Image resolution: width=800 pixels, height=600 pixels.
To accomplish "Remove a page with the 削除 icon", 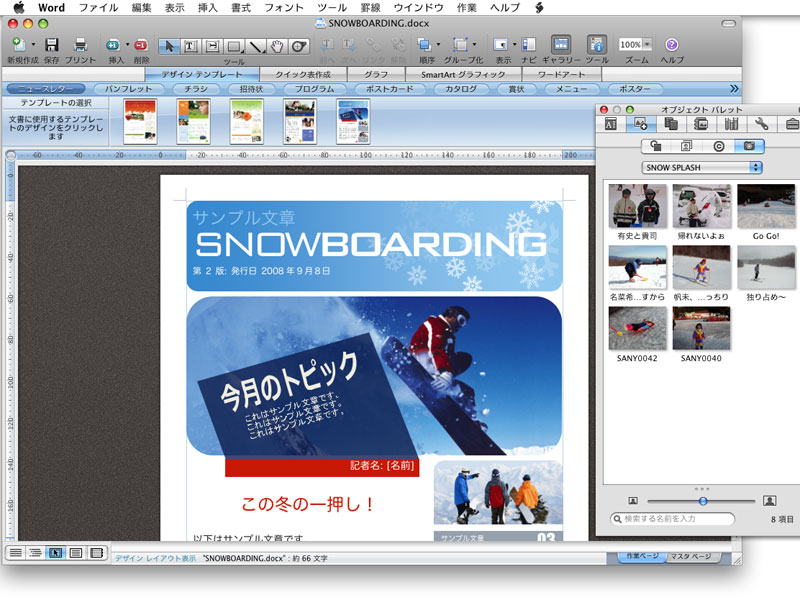I will tap(141, 45).
